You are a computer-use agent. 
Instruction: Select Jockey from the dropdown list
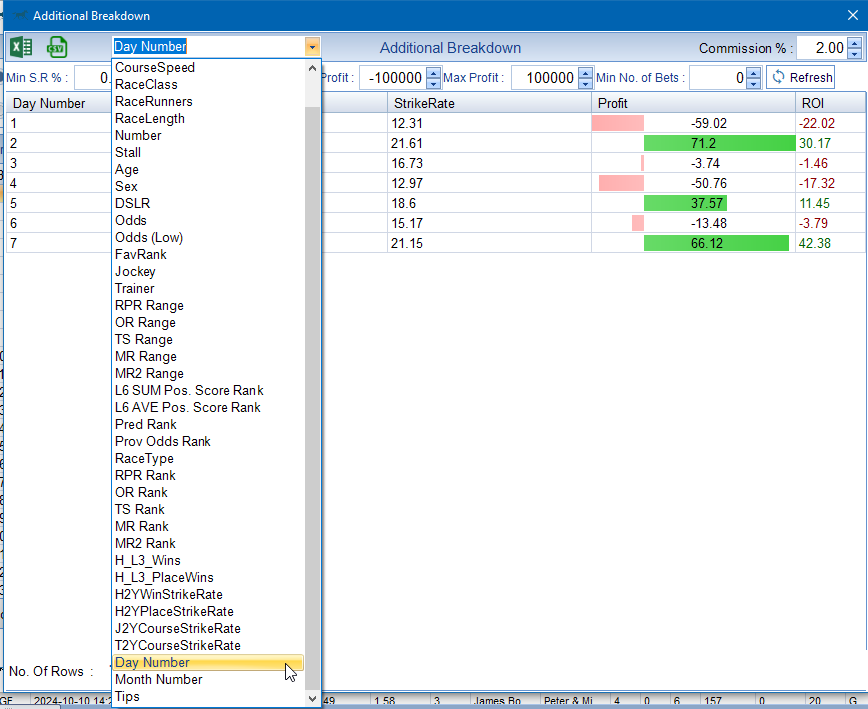click(135, 271)
